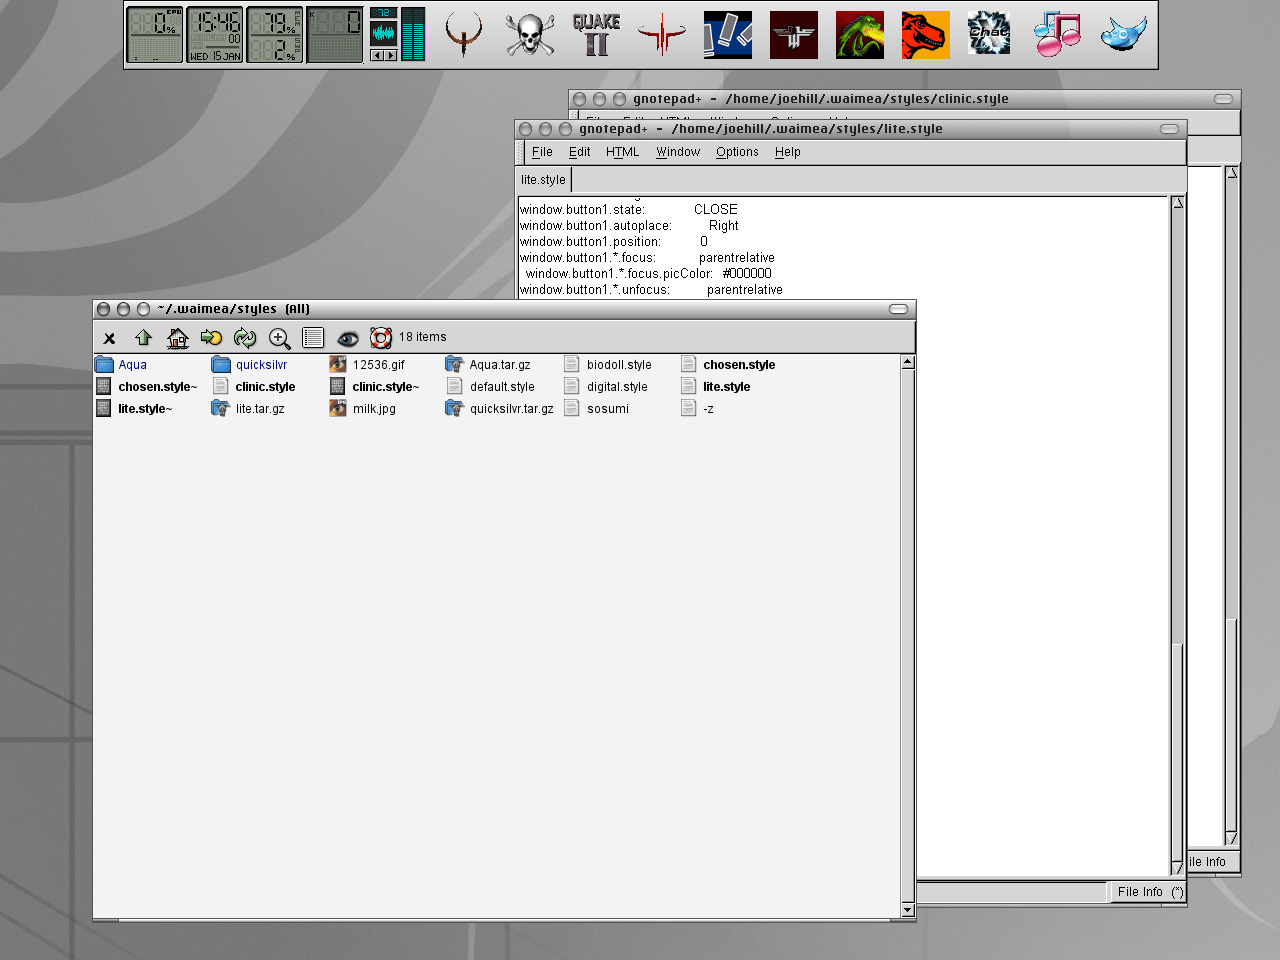Screen dimensions: 1280x960
Task: Open the Aqua folder
Action: point(121,365)
